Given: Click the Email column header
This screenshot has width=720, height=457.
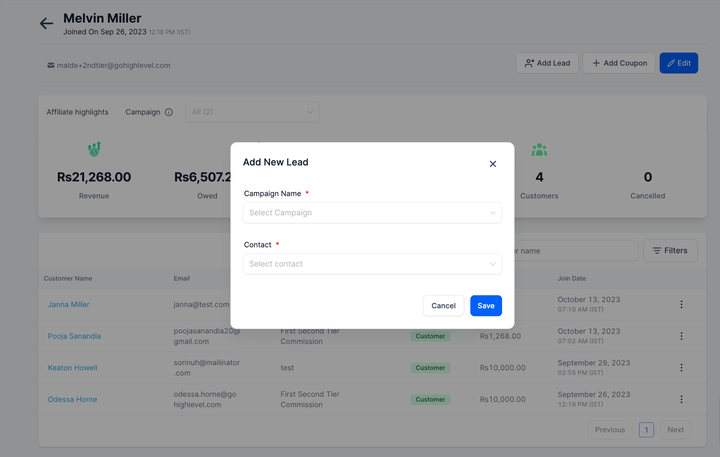Looking at the screenshot, I should click(x=181, y=278).
